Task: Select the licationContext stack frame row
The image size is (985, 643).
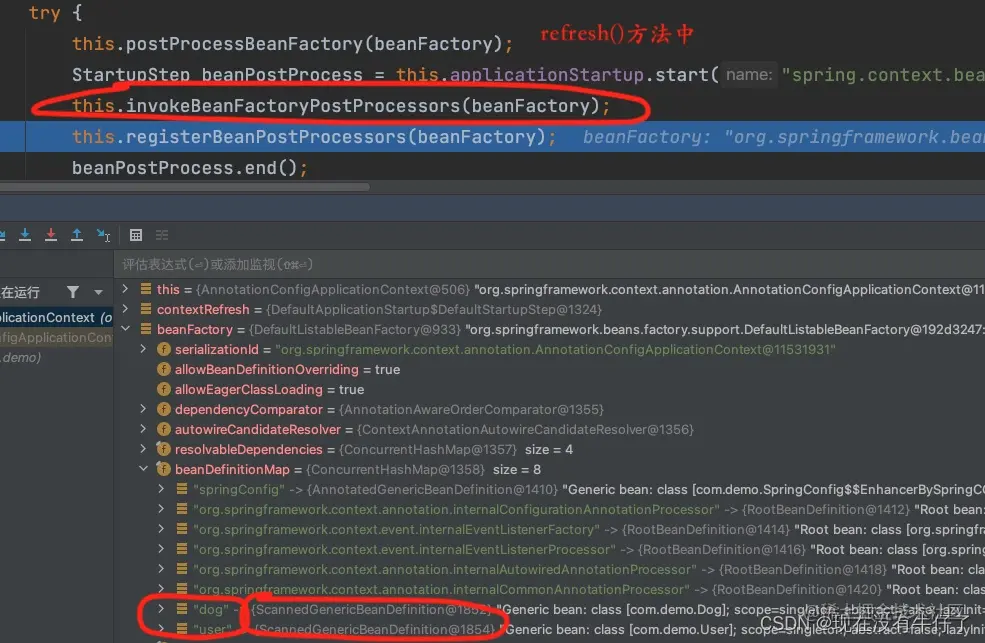Action: (57, 318)
